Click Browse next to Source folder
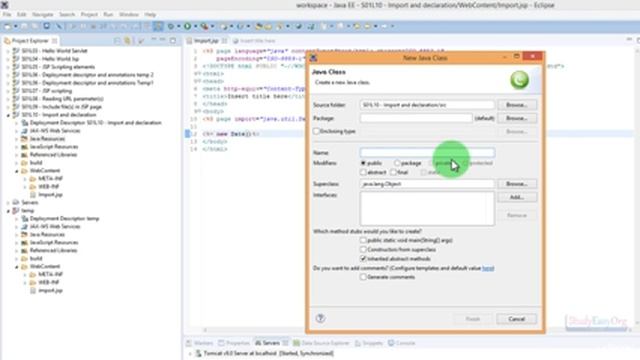This screenshot has width=640, height=360. tap(517, 105)
